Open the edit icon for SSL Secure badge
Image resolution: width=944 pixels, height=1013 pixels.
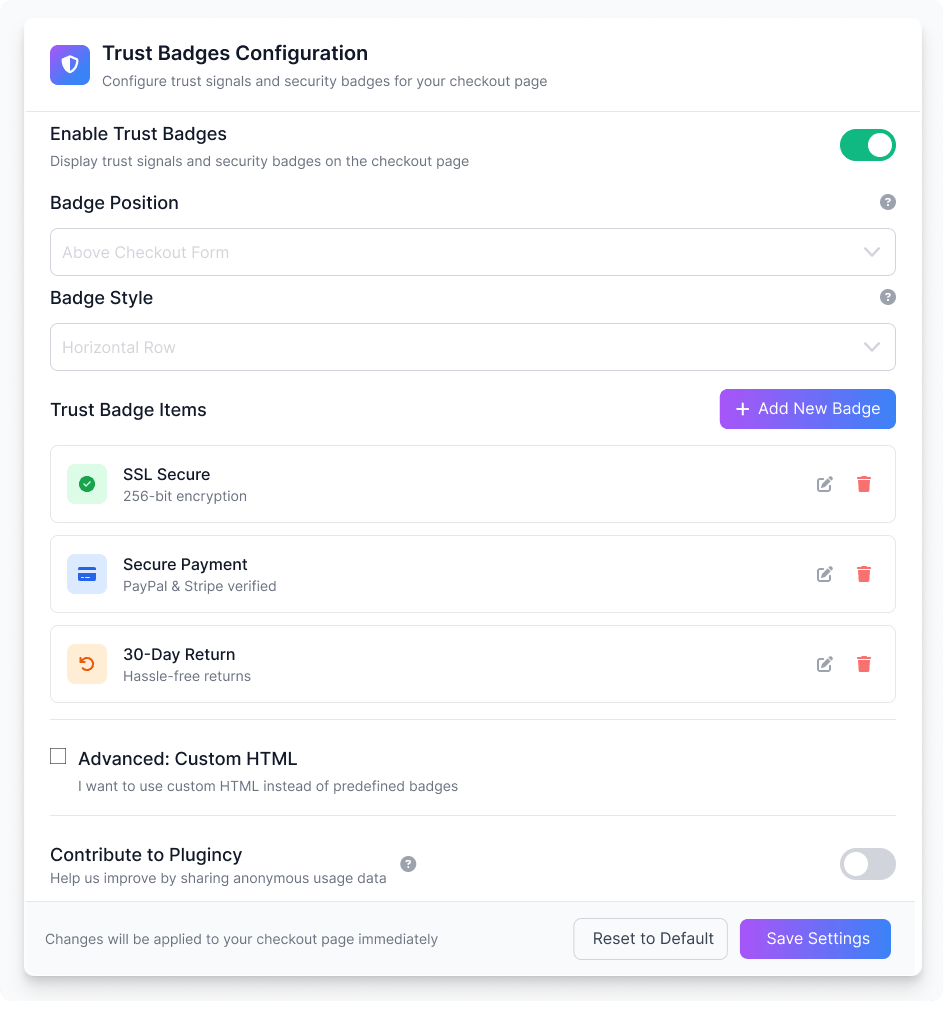(x=824, y=484)
